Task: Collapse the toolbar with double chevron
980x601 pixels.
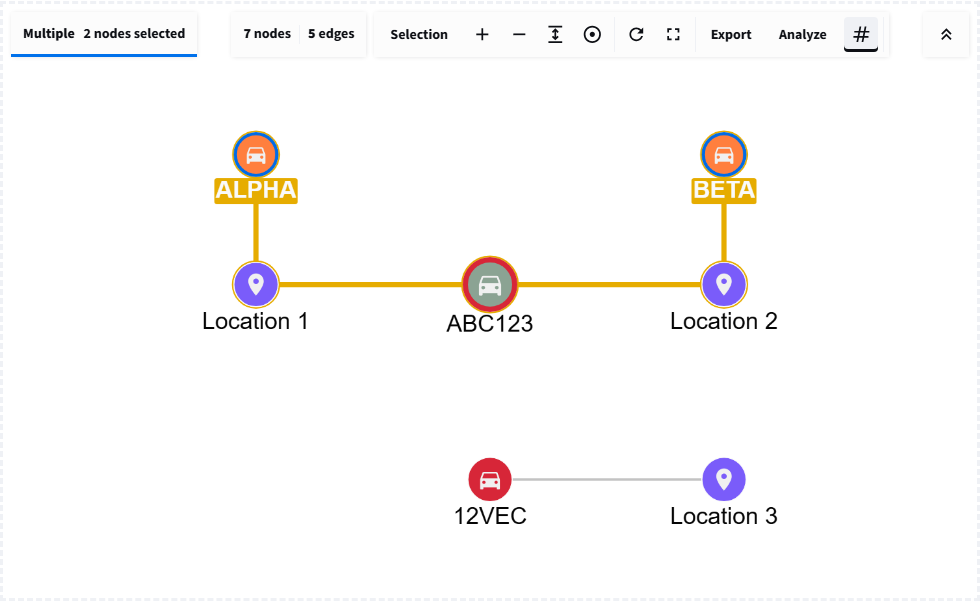Action: 946,34
